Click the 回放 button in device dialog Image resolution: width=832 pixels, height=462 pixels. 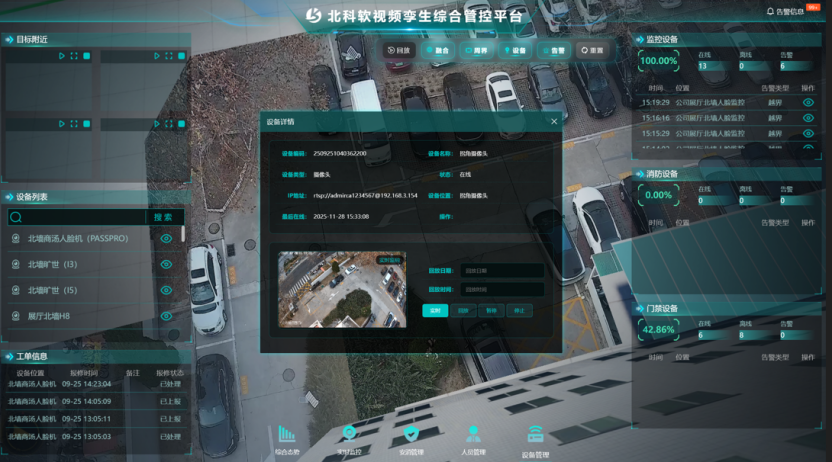point(463,311)
